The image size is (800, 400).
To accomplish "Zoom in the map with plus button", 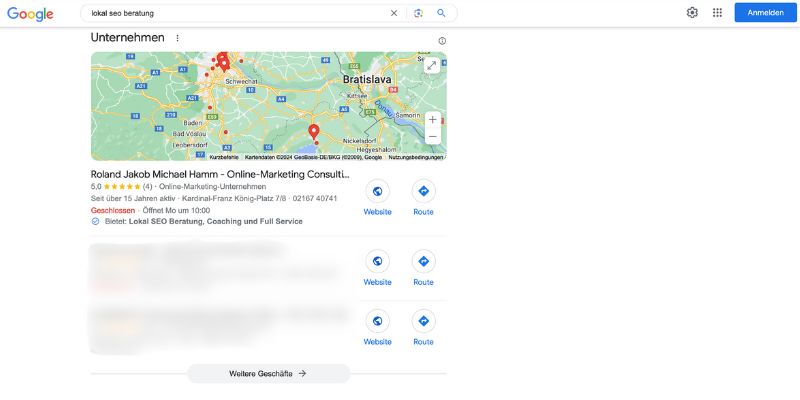I will (433, 120).
